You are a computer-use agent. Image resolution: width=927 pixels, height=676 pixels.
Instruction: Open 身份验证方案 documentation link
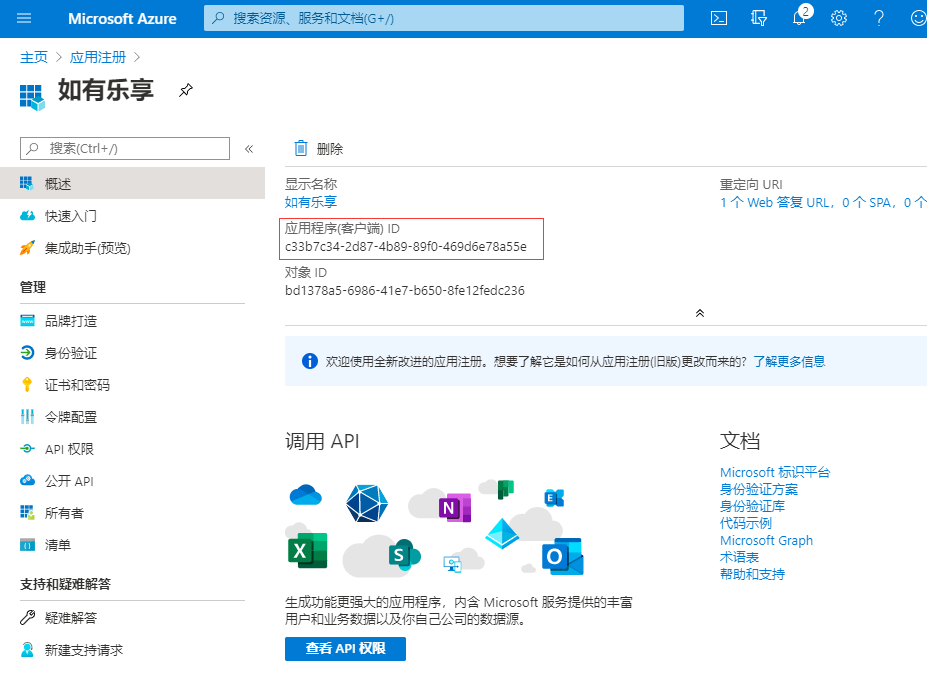759,489
